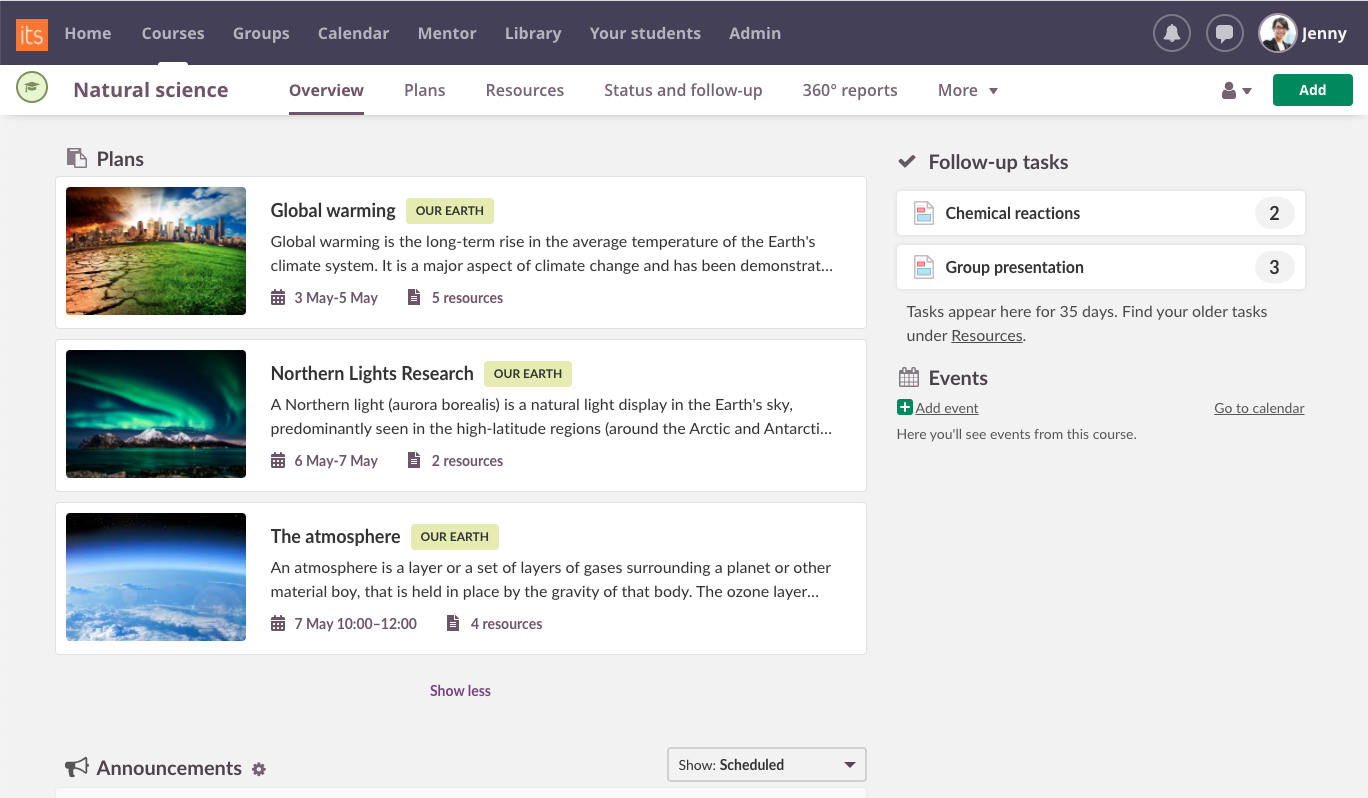Click the megaphone icon beside Announcements

[76, 767]
